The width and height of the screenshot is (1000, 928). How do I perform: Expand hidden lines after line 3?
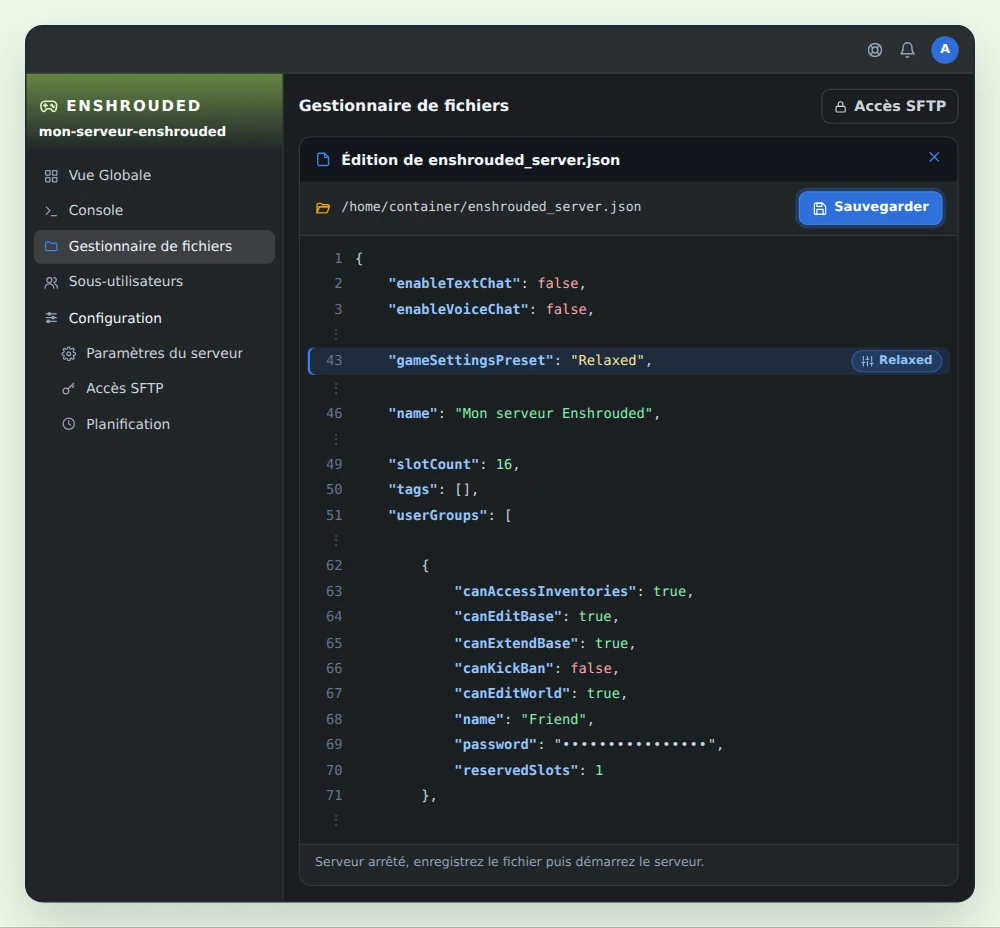(x=335, y=334)
